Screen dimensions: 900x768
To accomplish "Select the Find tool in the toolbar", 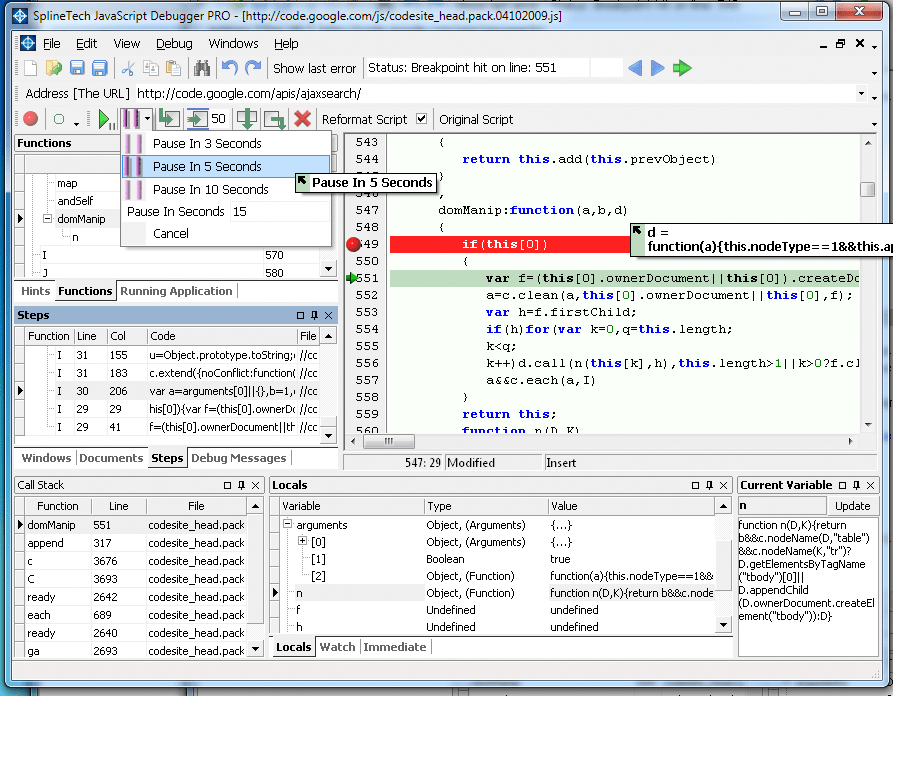I will (204, 68).
